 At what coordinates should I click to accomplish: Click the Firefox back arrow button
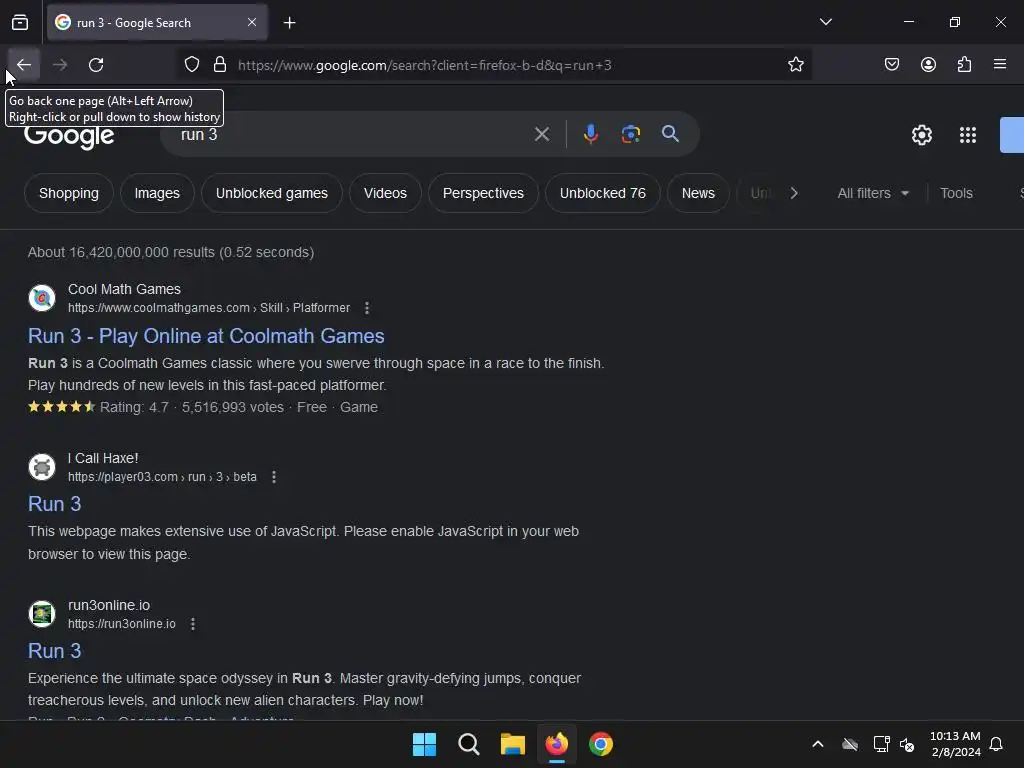coord(24,65)
